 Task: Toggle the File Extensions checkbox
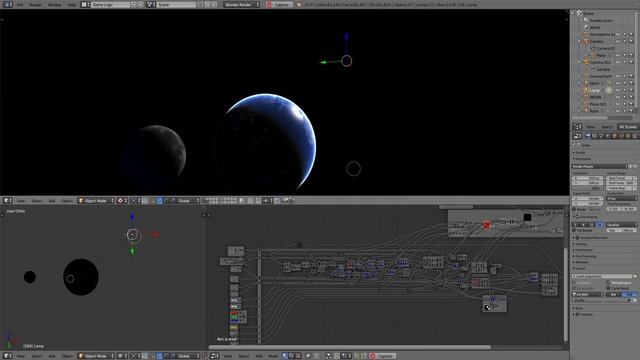point(608,282)
